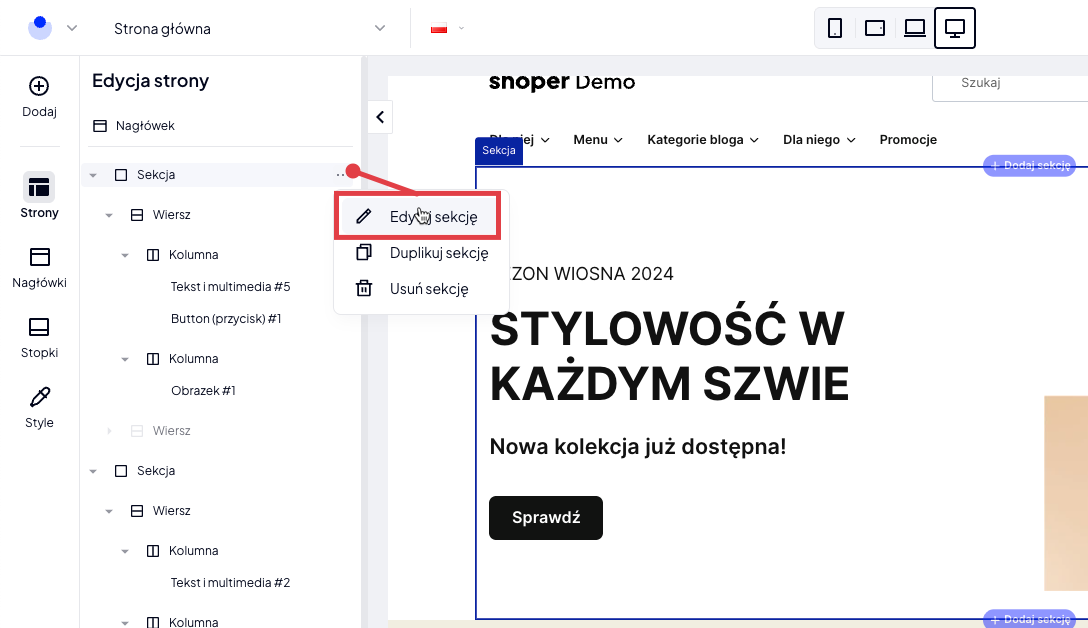
Task: Collapse the first Wiersz tree row
Action: 109,215
